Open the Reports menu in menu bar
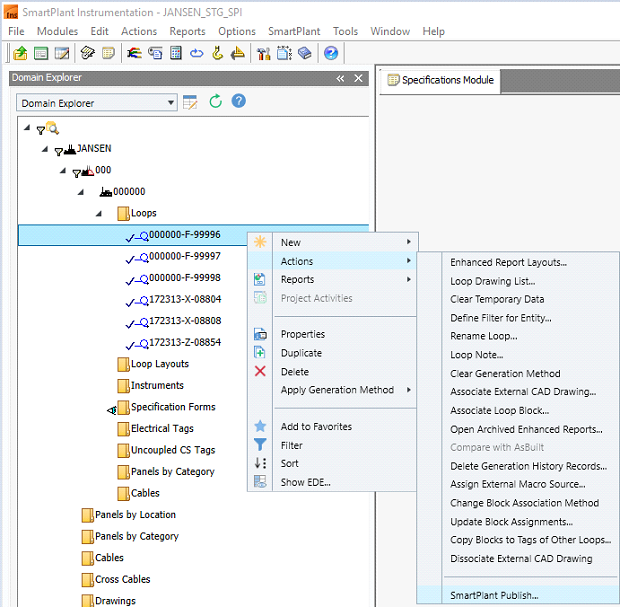This screenshot has width=621, height=608. point(187,31)
